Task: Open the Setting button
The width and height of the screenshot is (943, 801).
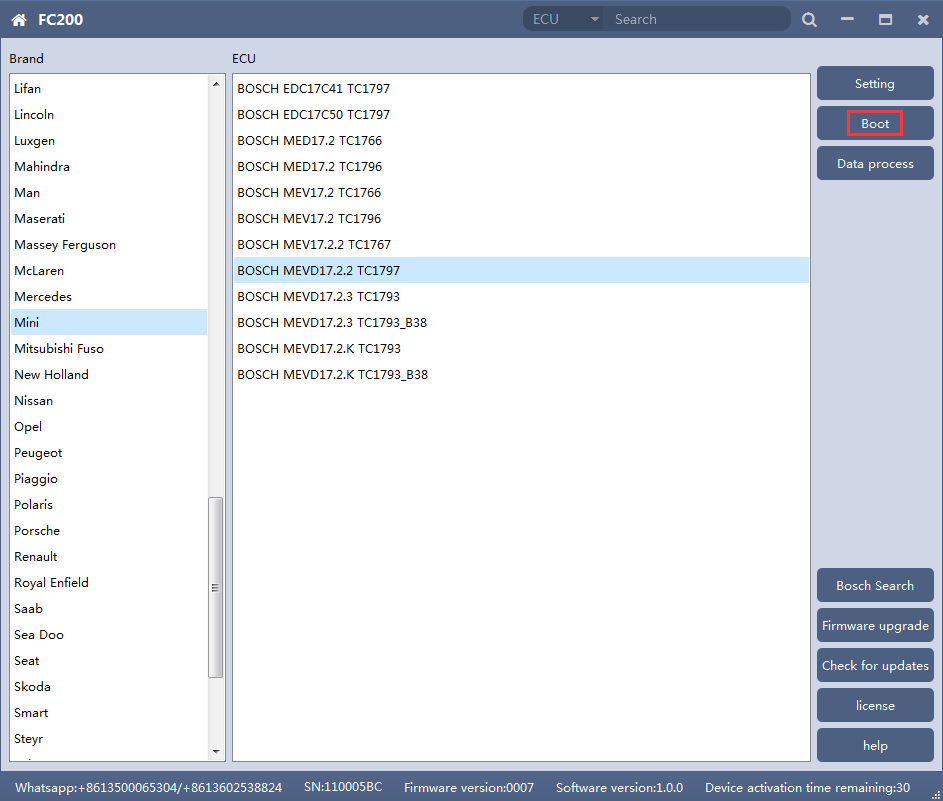Action: click(x=875, y=84)
